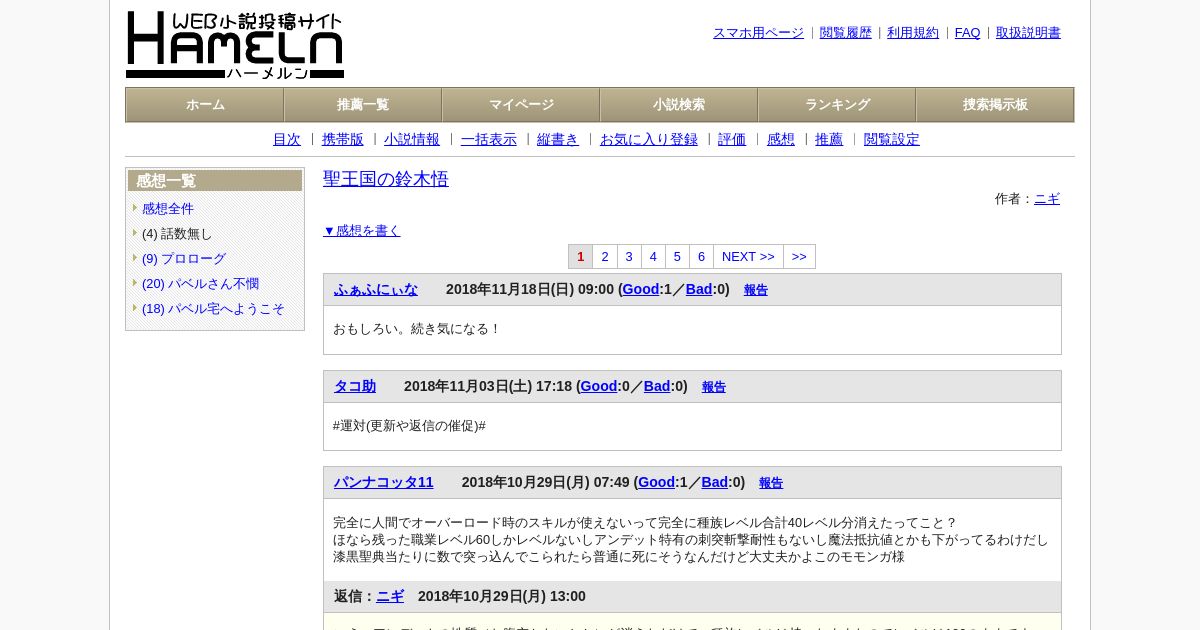Open user パンナコッタ11 profile
Viewport: 1200px width, 630px height.
(384, 483)
